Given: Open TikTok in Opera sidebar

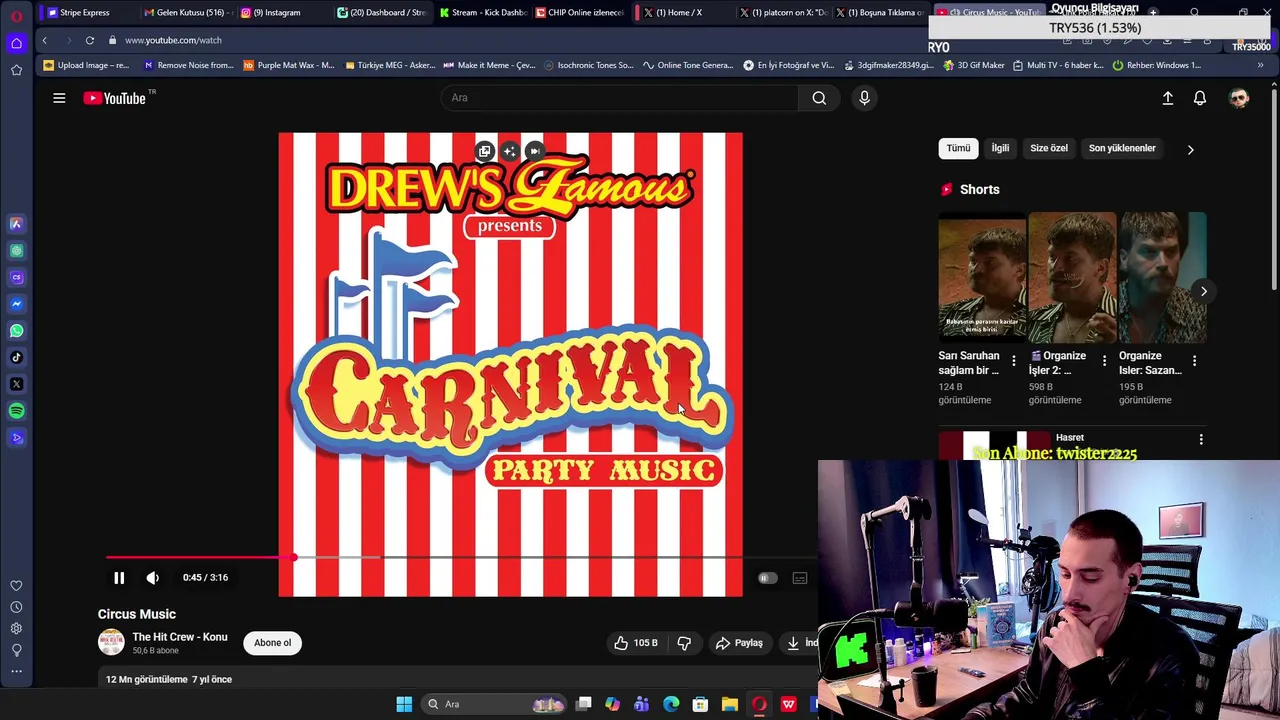Looking at the screenshot, I should click(x=16, y=357).
